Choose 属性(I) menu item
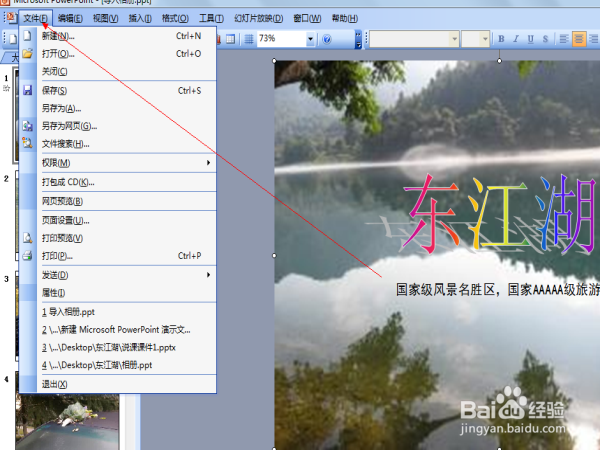Viewport: 600px width, 450px height. pyautogui.click(x=119, y=293)
